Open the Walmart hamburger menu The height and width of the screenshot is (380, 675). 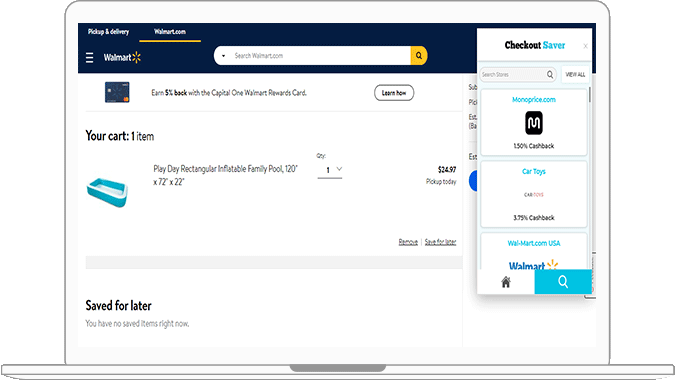coord(90,58)
